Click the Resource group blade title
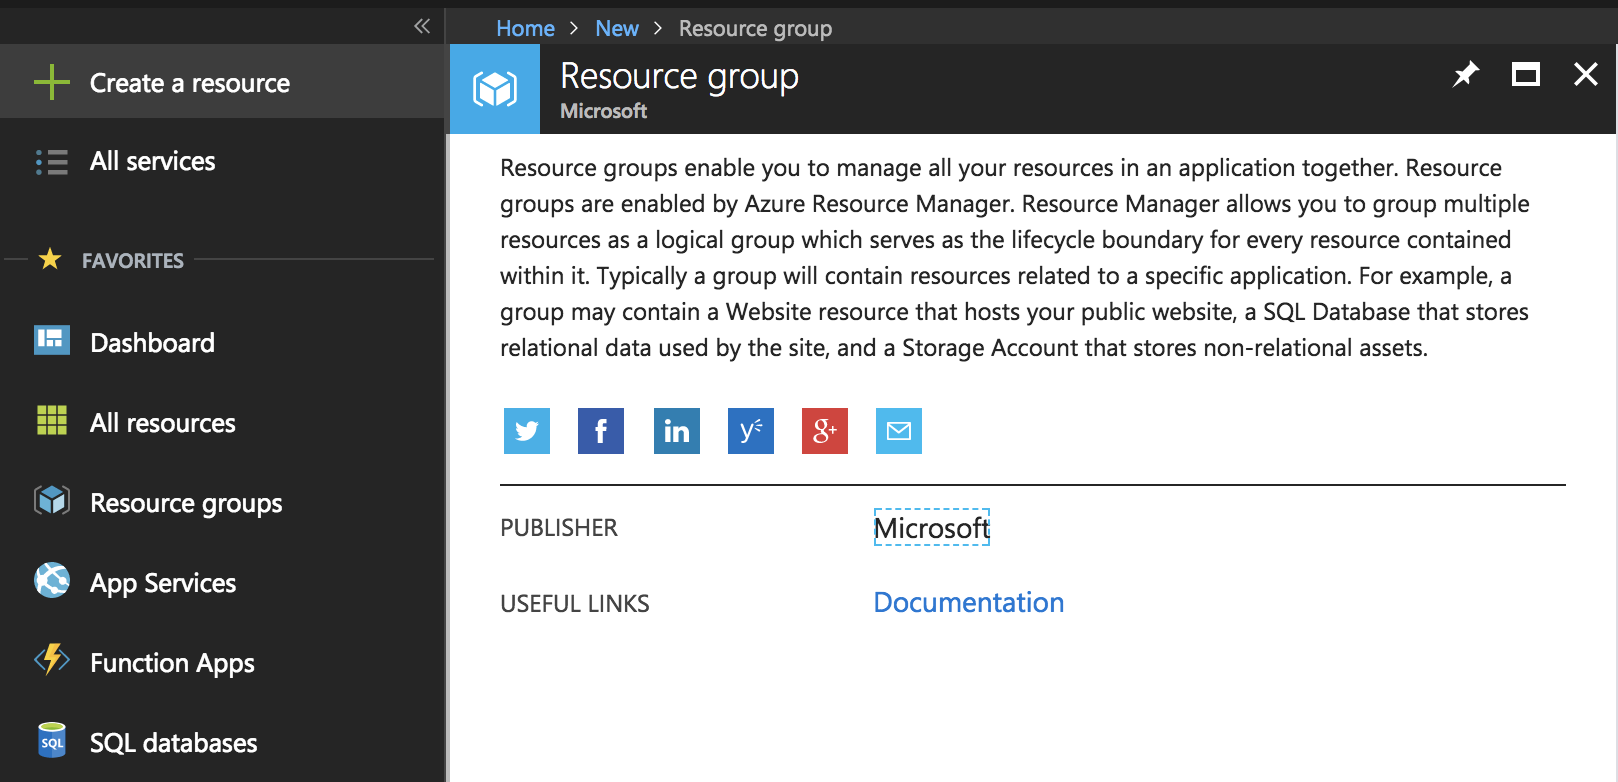Image resolution: width=1618 pixels, height=782 pixels. click(x=679, y=77)
